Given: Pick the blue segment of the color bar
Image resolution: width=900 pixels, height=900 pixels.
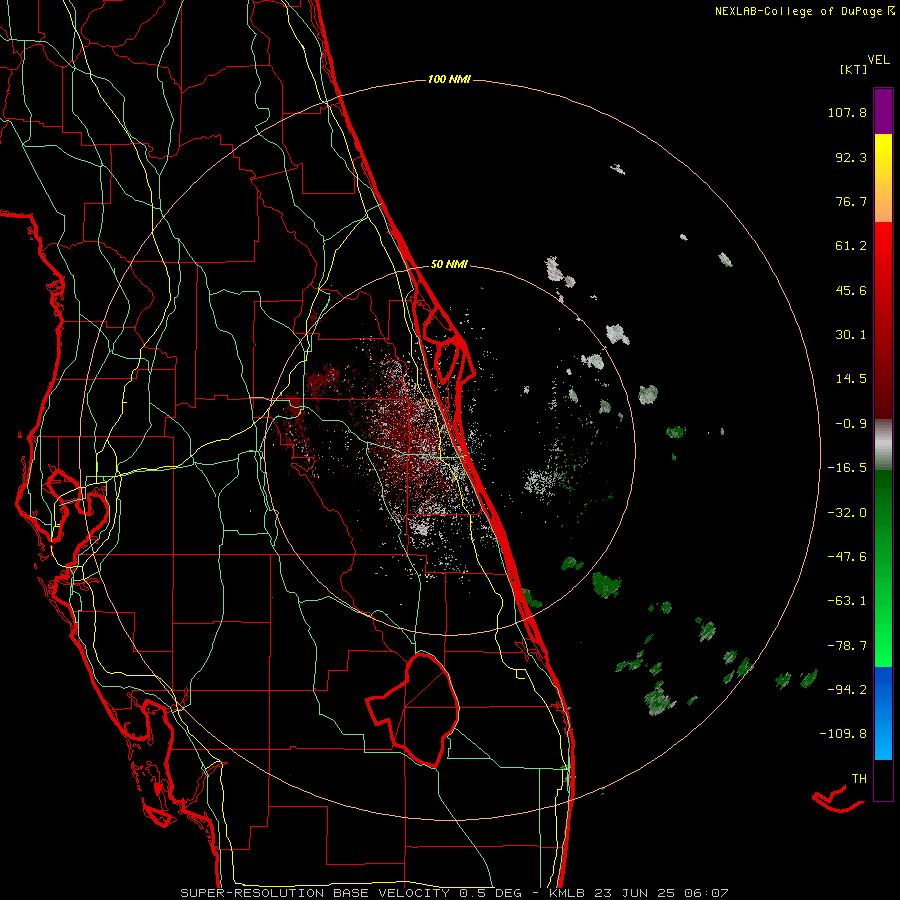Looking at the screenshot, I should click(883, 713).
